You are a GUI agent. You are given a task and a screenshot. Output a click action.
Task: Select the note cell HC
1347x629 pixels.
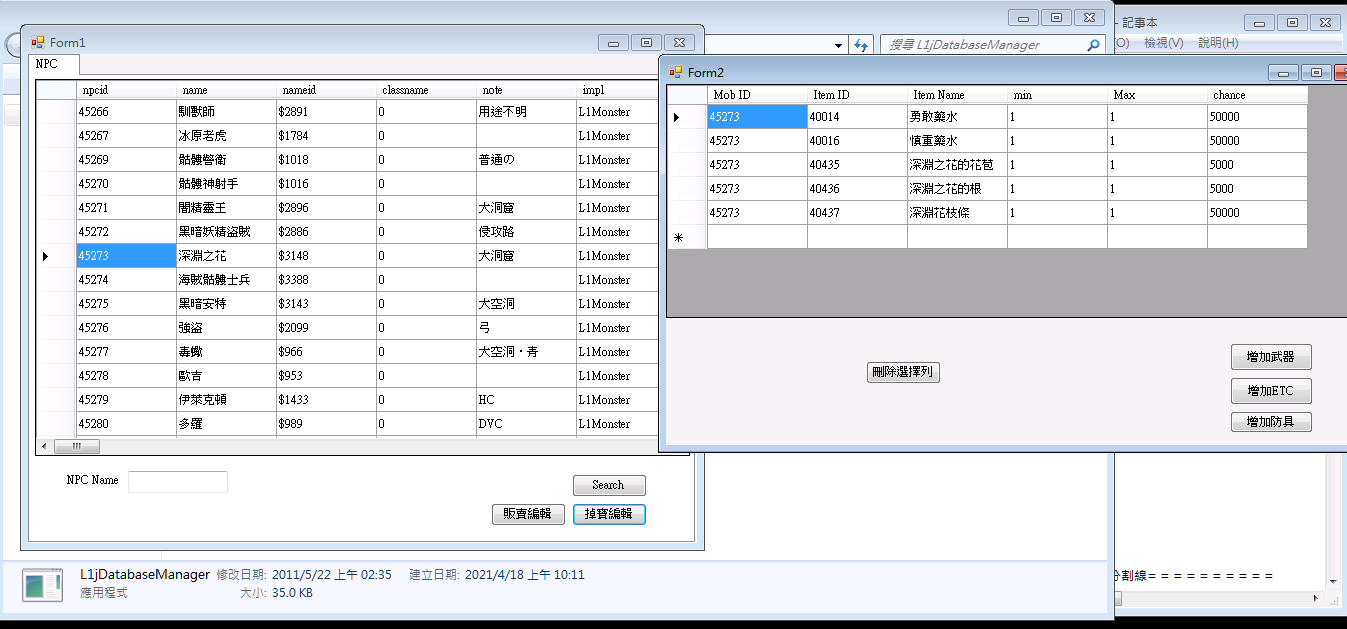click(x=526, y=400)
